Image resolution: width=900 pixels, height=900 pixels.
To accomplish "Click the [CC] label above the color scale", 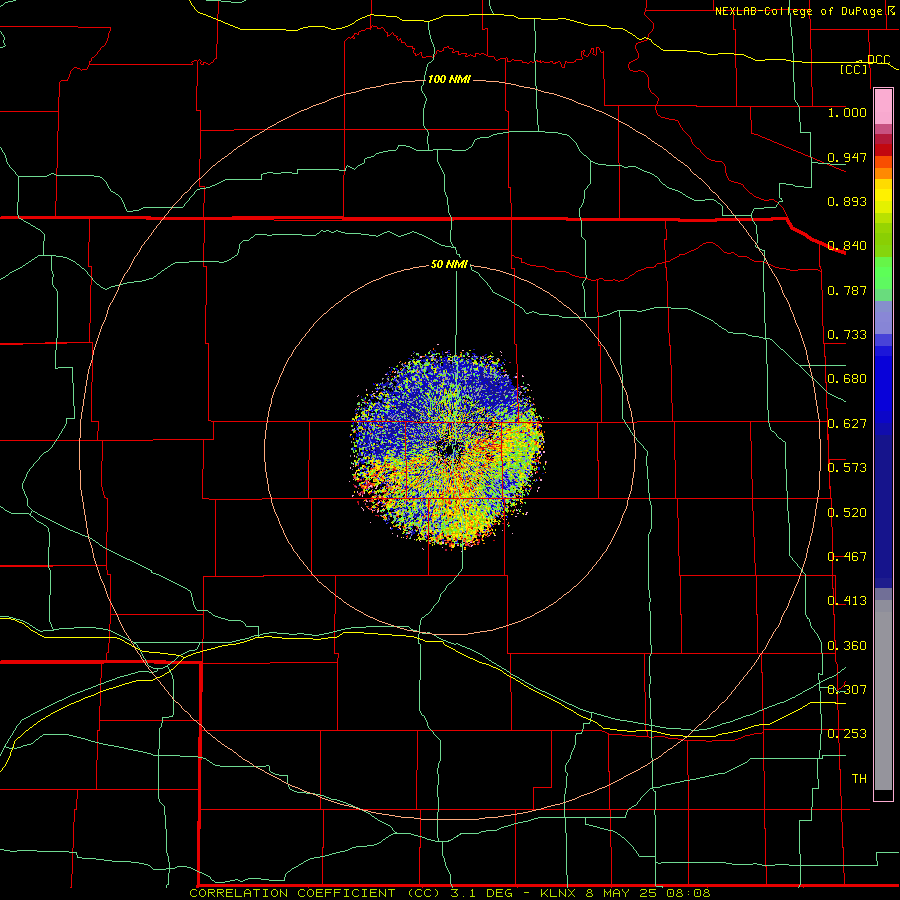I will coord(854,69).
